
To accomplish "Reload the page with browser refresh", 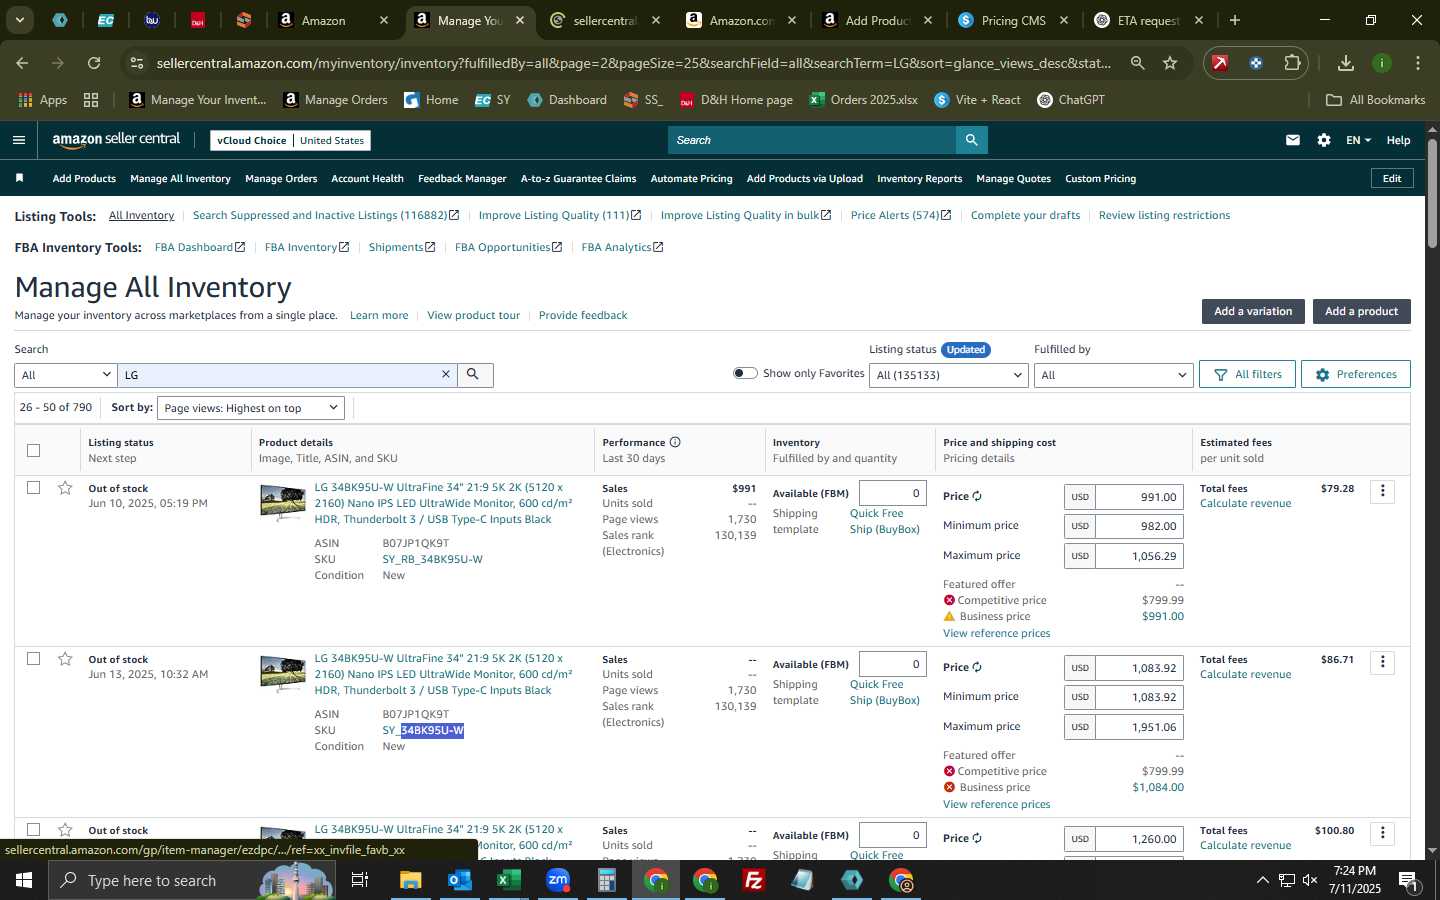I will (94, 63).
